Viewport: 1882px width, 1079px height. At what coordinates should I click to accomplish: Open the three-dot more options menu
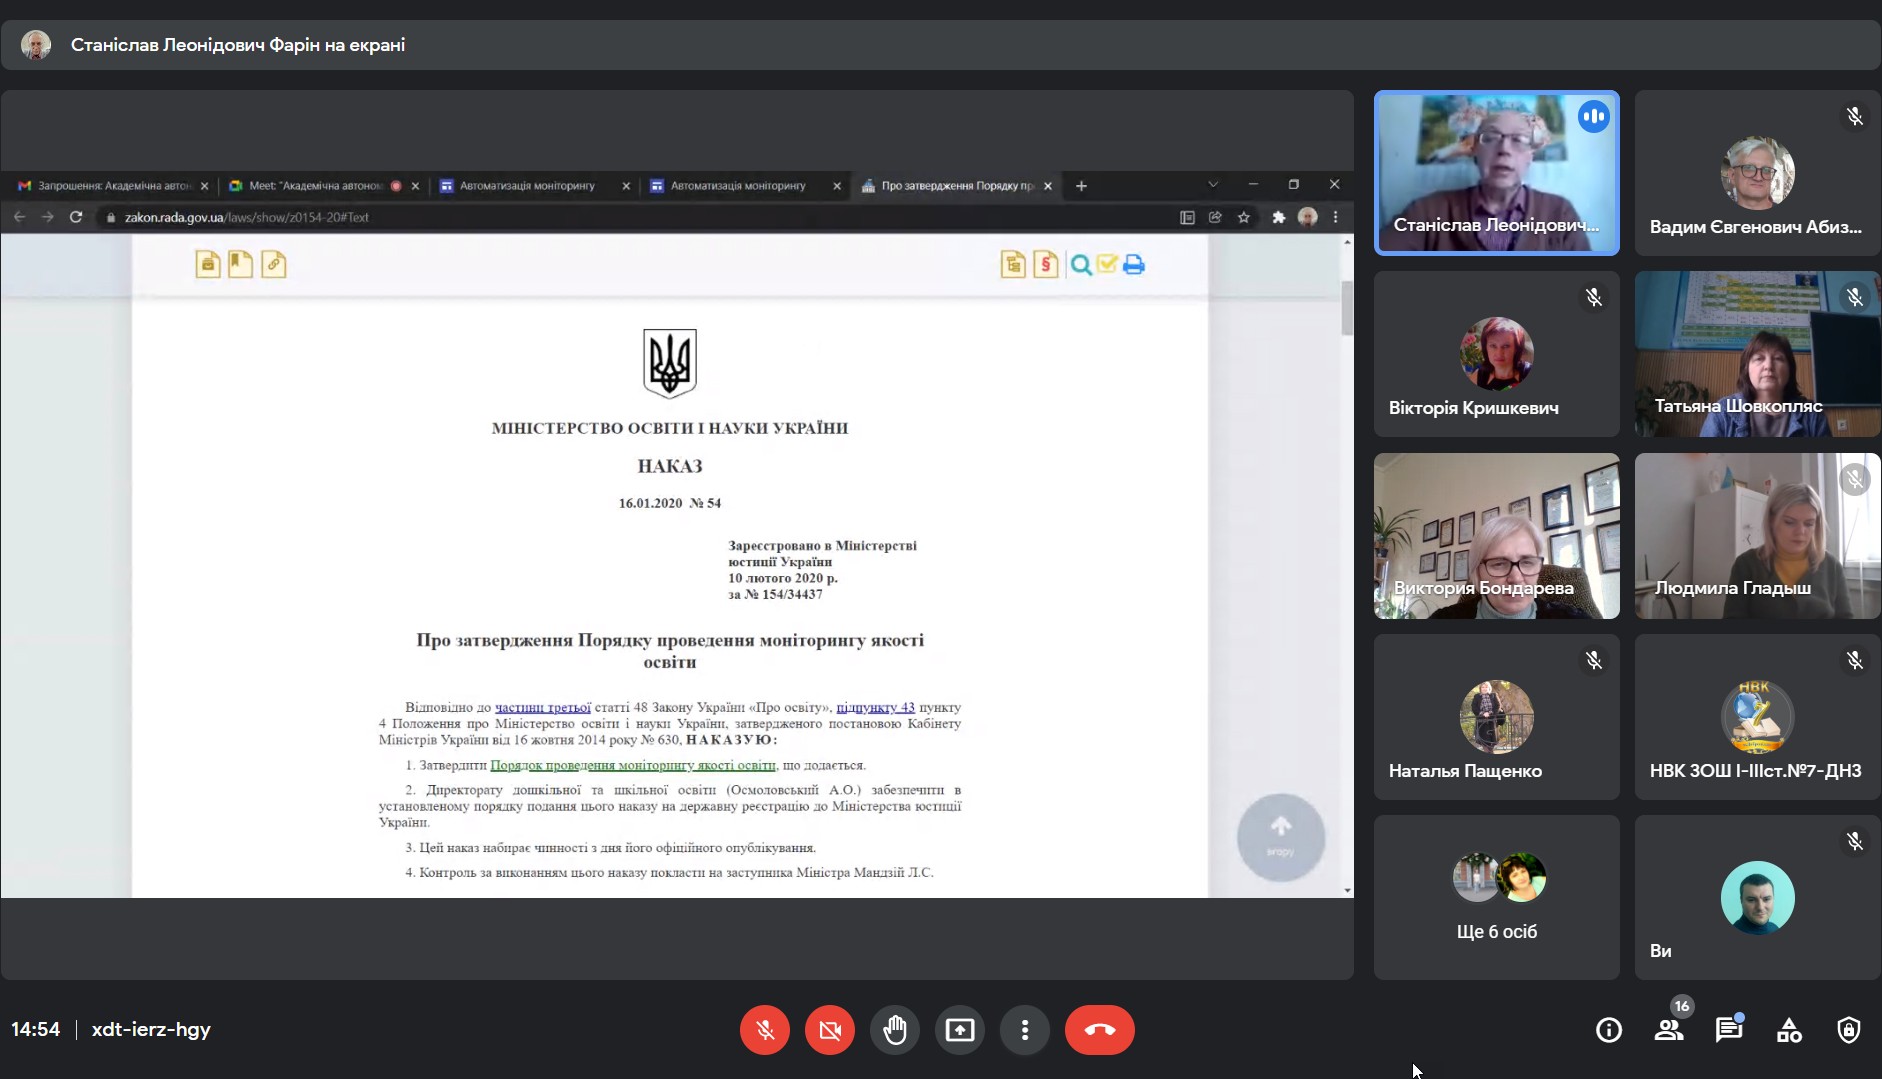(1025, 1030)
